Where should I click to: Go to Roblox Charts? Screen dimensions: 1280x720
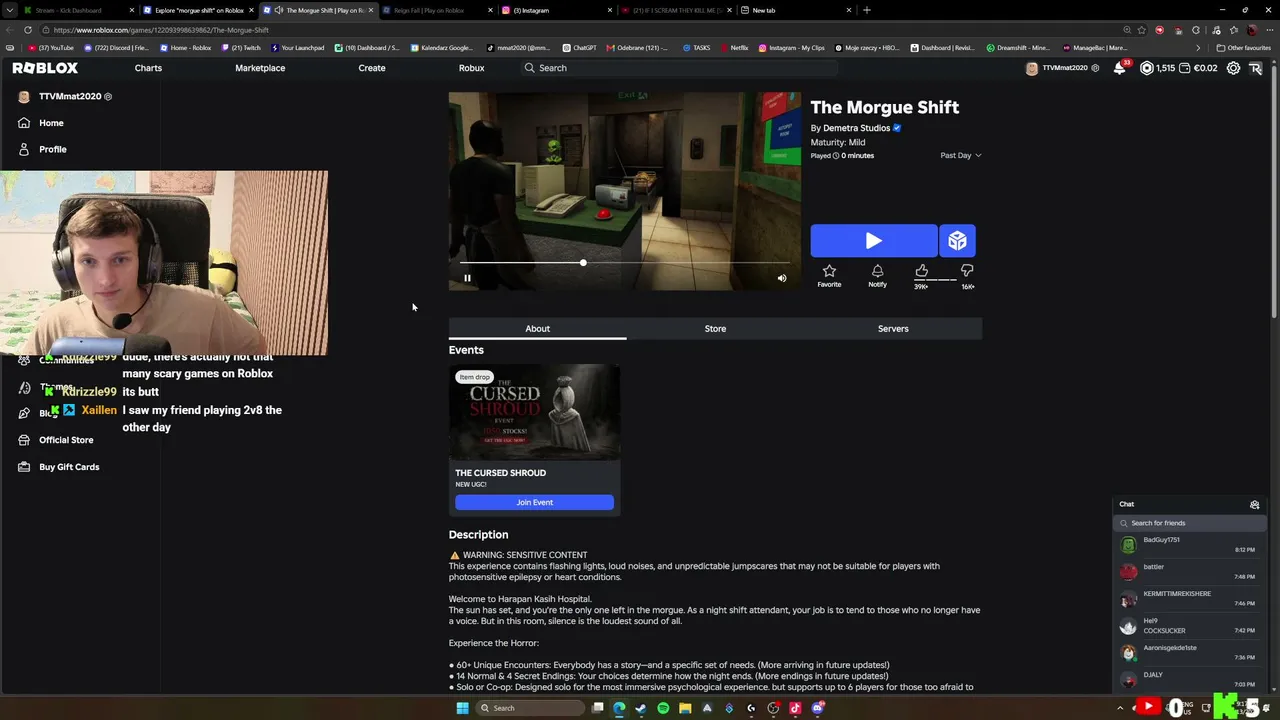(148, 68)
